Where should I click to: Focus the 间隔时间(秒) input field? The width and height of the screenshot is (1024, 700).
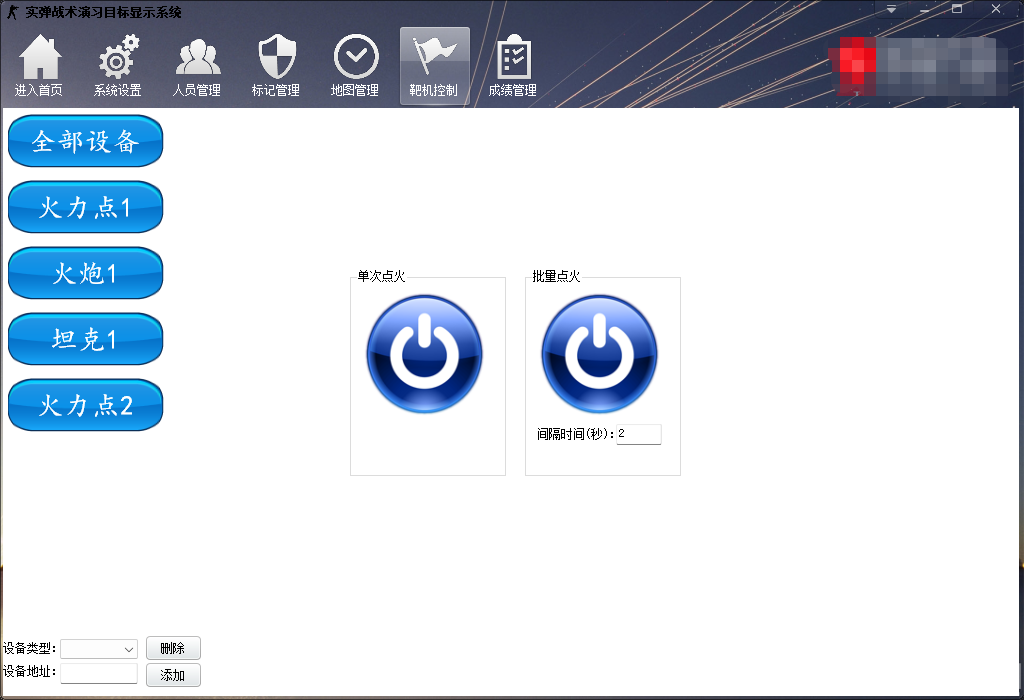tap(639, 434)
